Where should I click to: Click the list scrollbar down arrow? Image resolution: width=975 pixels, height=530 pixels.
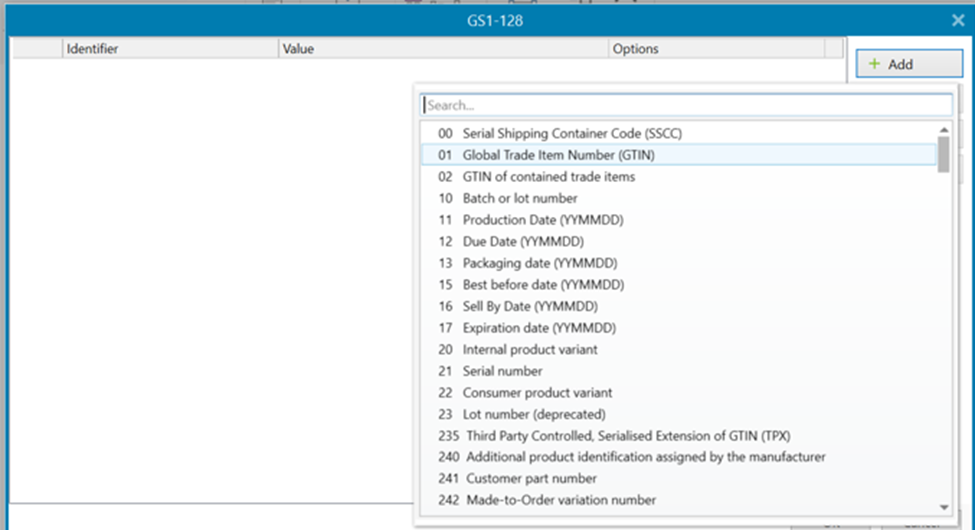(944, 508)
